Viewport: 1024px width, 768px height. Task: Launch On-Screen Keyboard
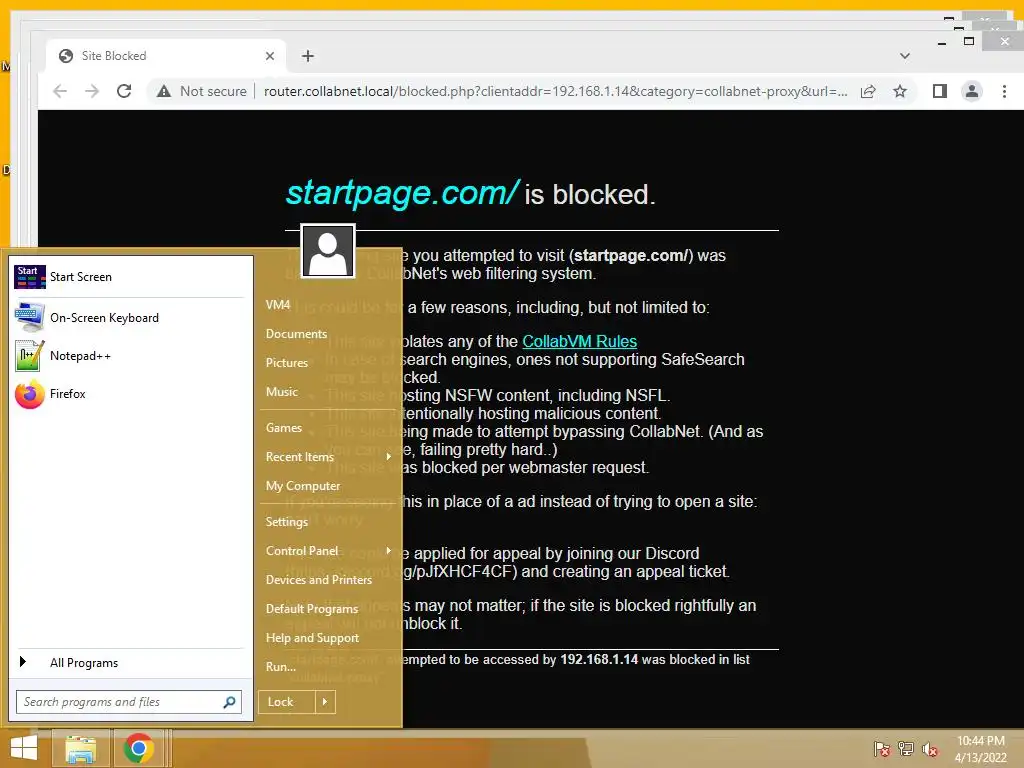(x=129, y=317)
